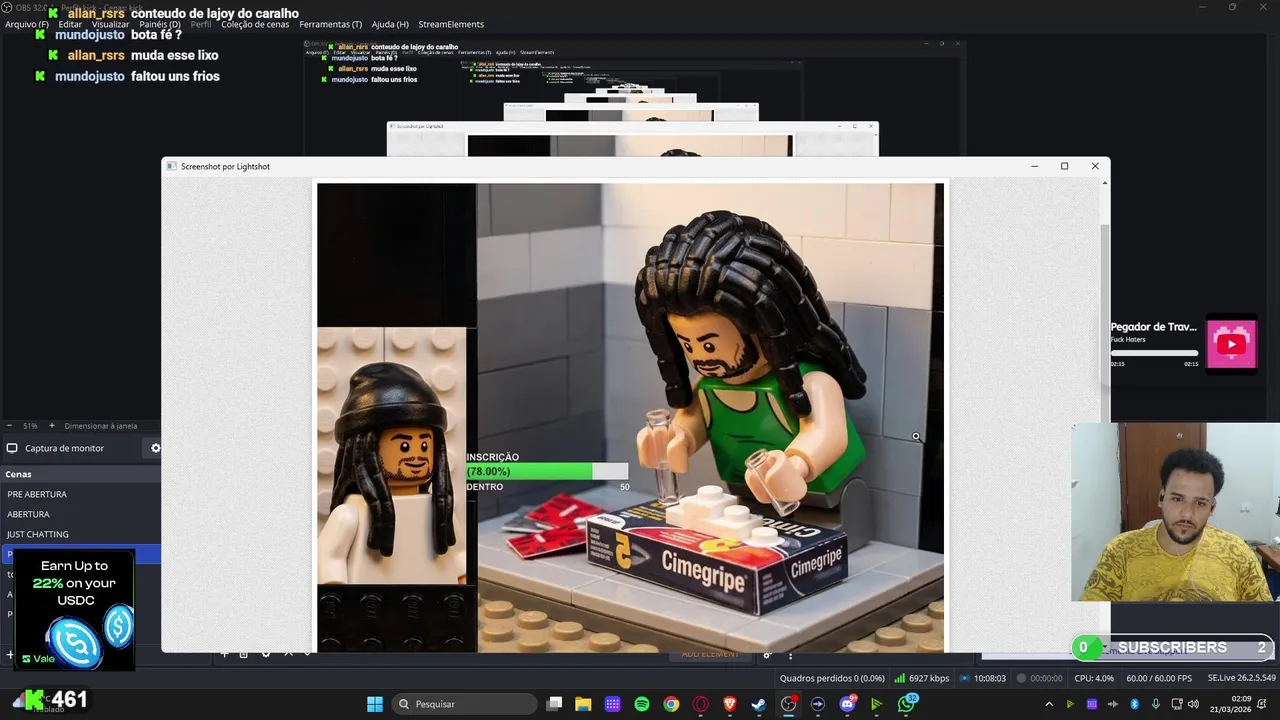This screenshot has height=720, width=1280.
Task: Click the Quadros perdidos 0 (0.0%) status
Action: click(832, 678)
